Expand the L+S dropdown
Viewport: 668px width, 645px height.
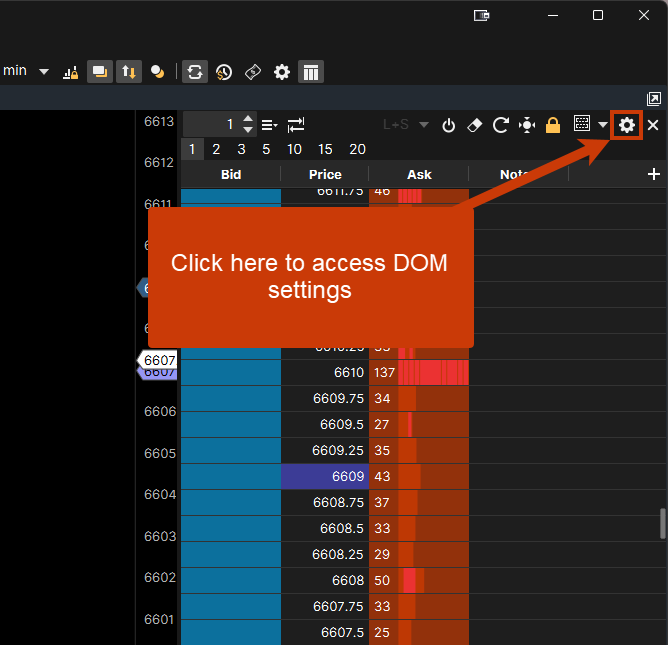pos(424,125)
